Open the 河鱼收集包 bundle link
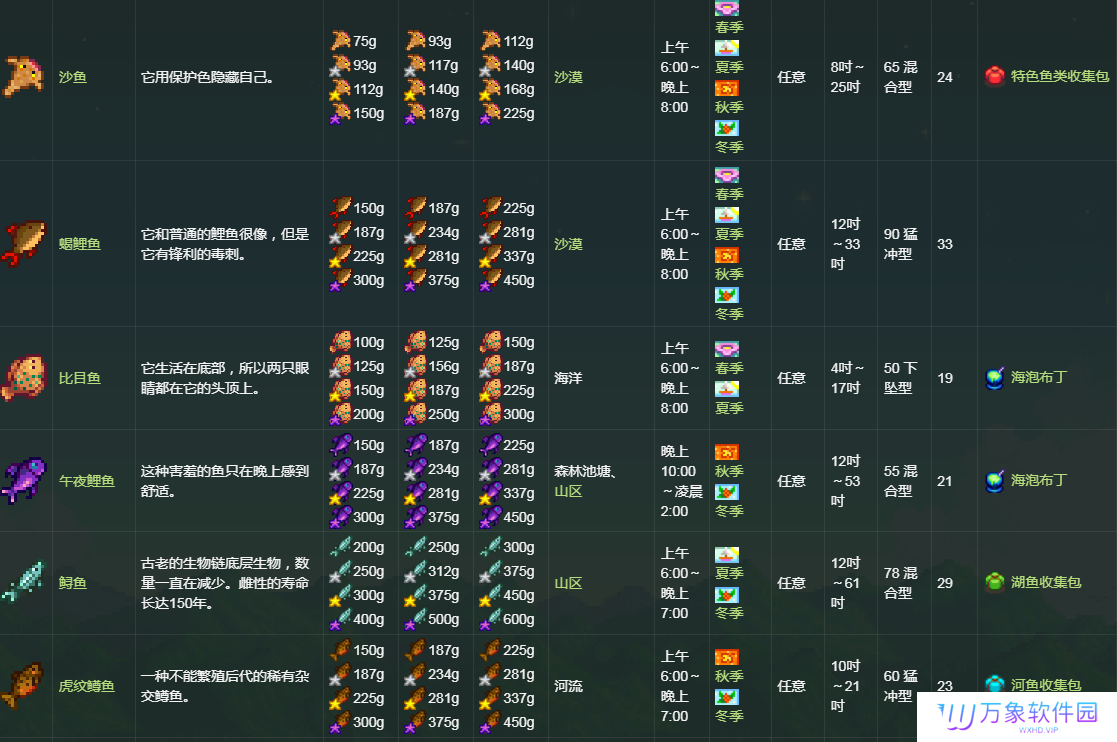1117x742 pixels. pyautogui.click(x=1046, y=685)
